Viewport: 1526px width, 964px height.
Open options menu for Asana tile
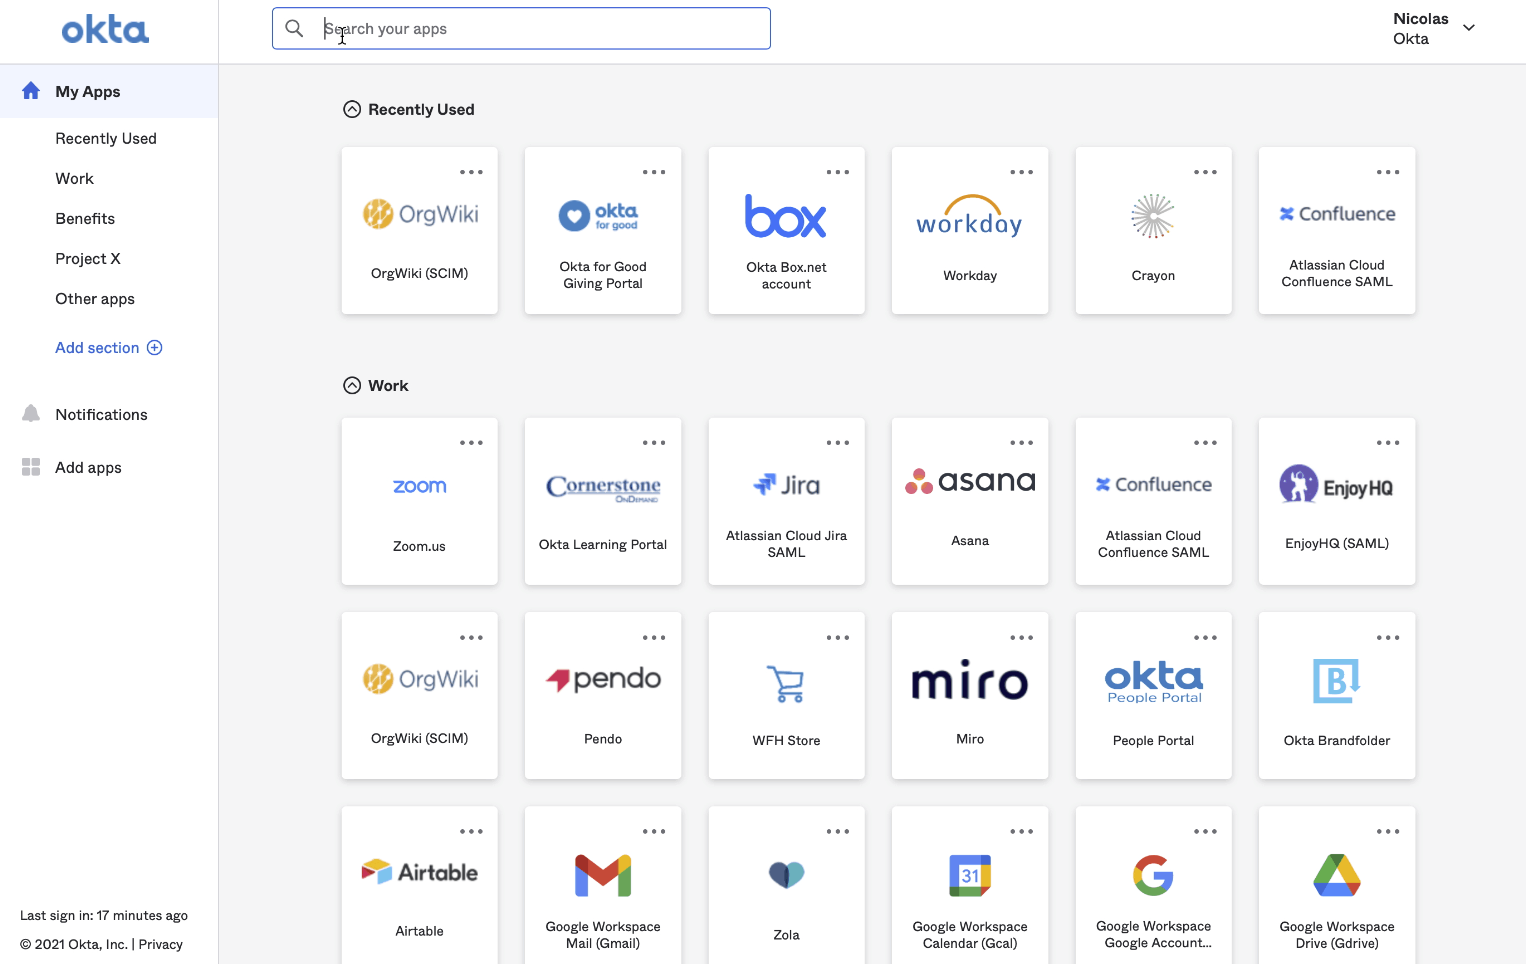point(1021,443)
